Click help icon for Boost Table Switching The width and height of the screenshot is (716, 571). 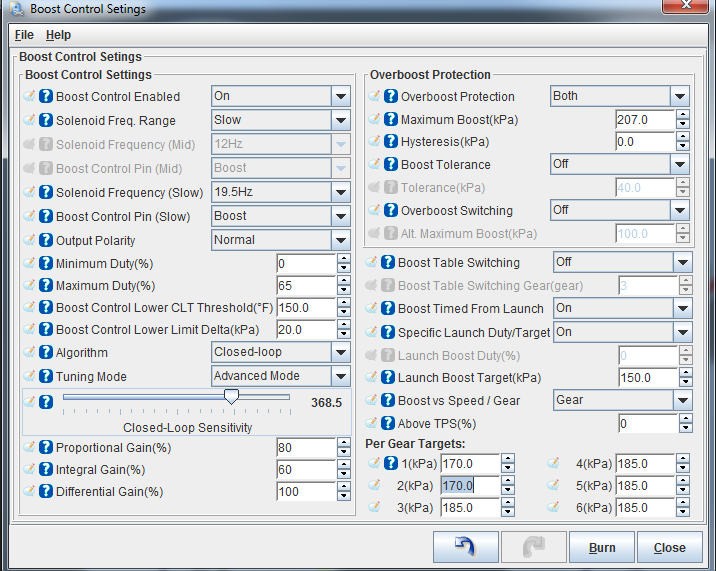click(x=388, y=262)
